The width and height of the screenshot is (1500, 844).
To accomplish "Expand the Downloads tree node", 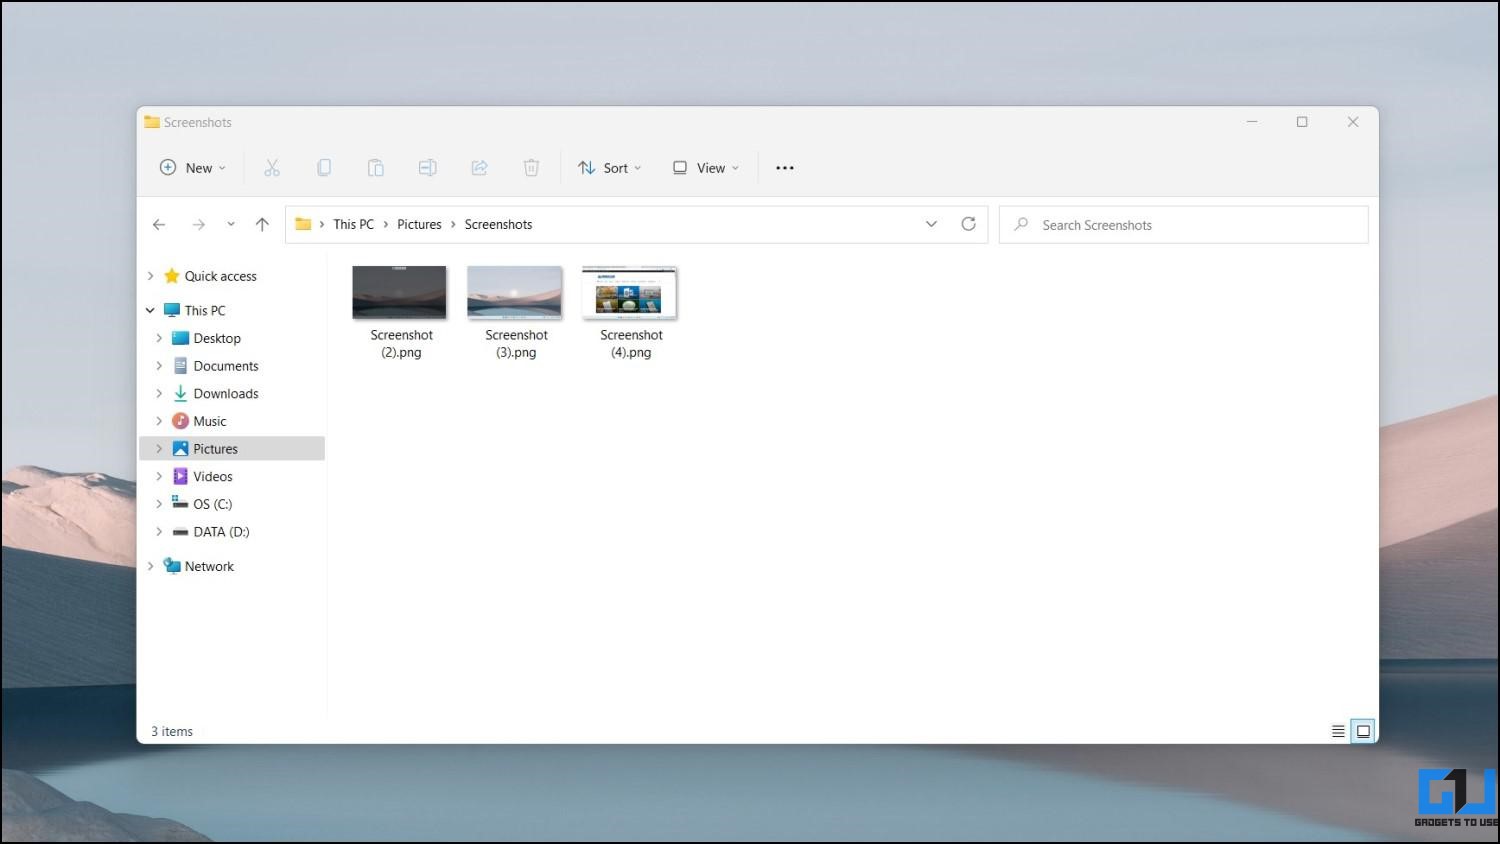I will coord(159,393).
